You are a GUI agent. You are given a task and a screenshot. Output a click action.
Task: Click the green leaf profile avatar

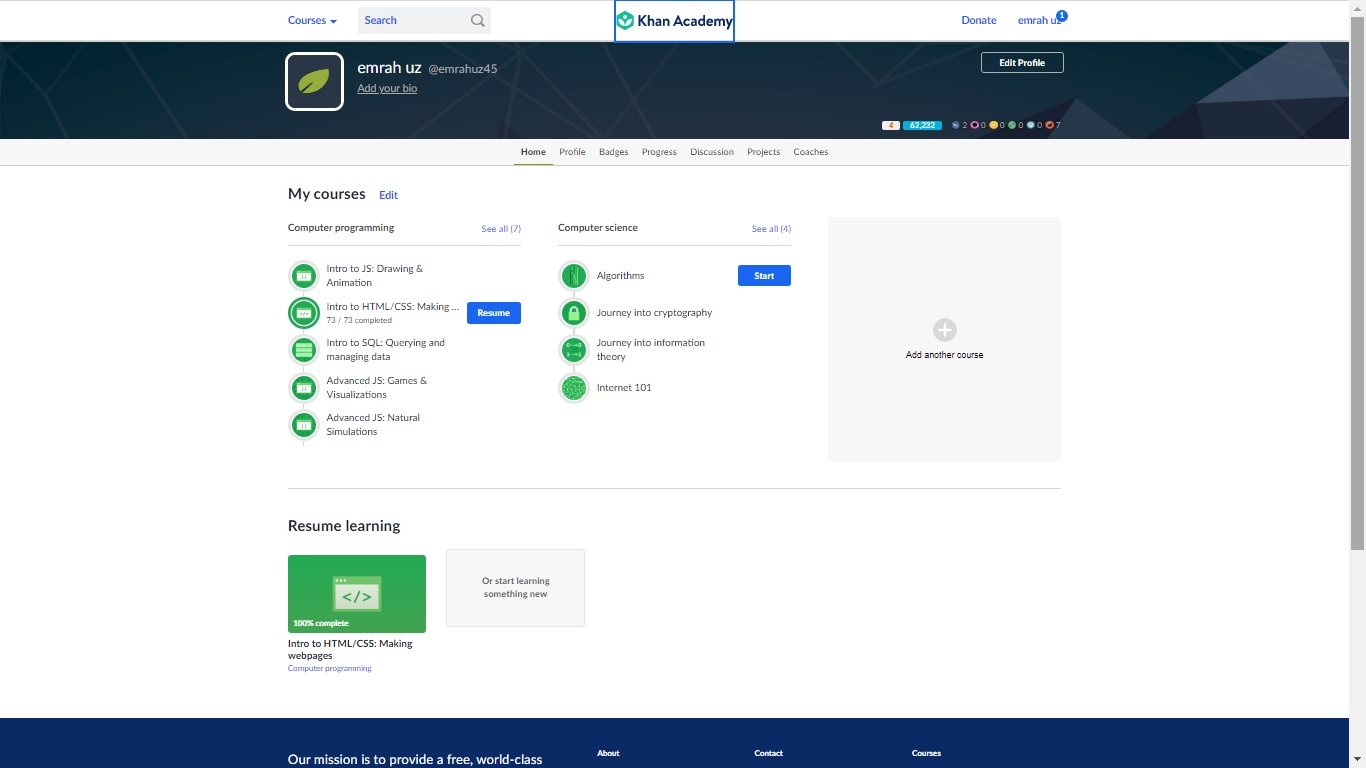315,81
